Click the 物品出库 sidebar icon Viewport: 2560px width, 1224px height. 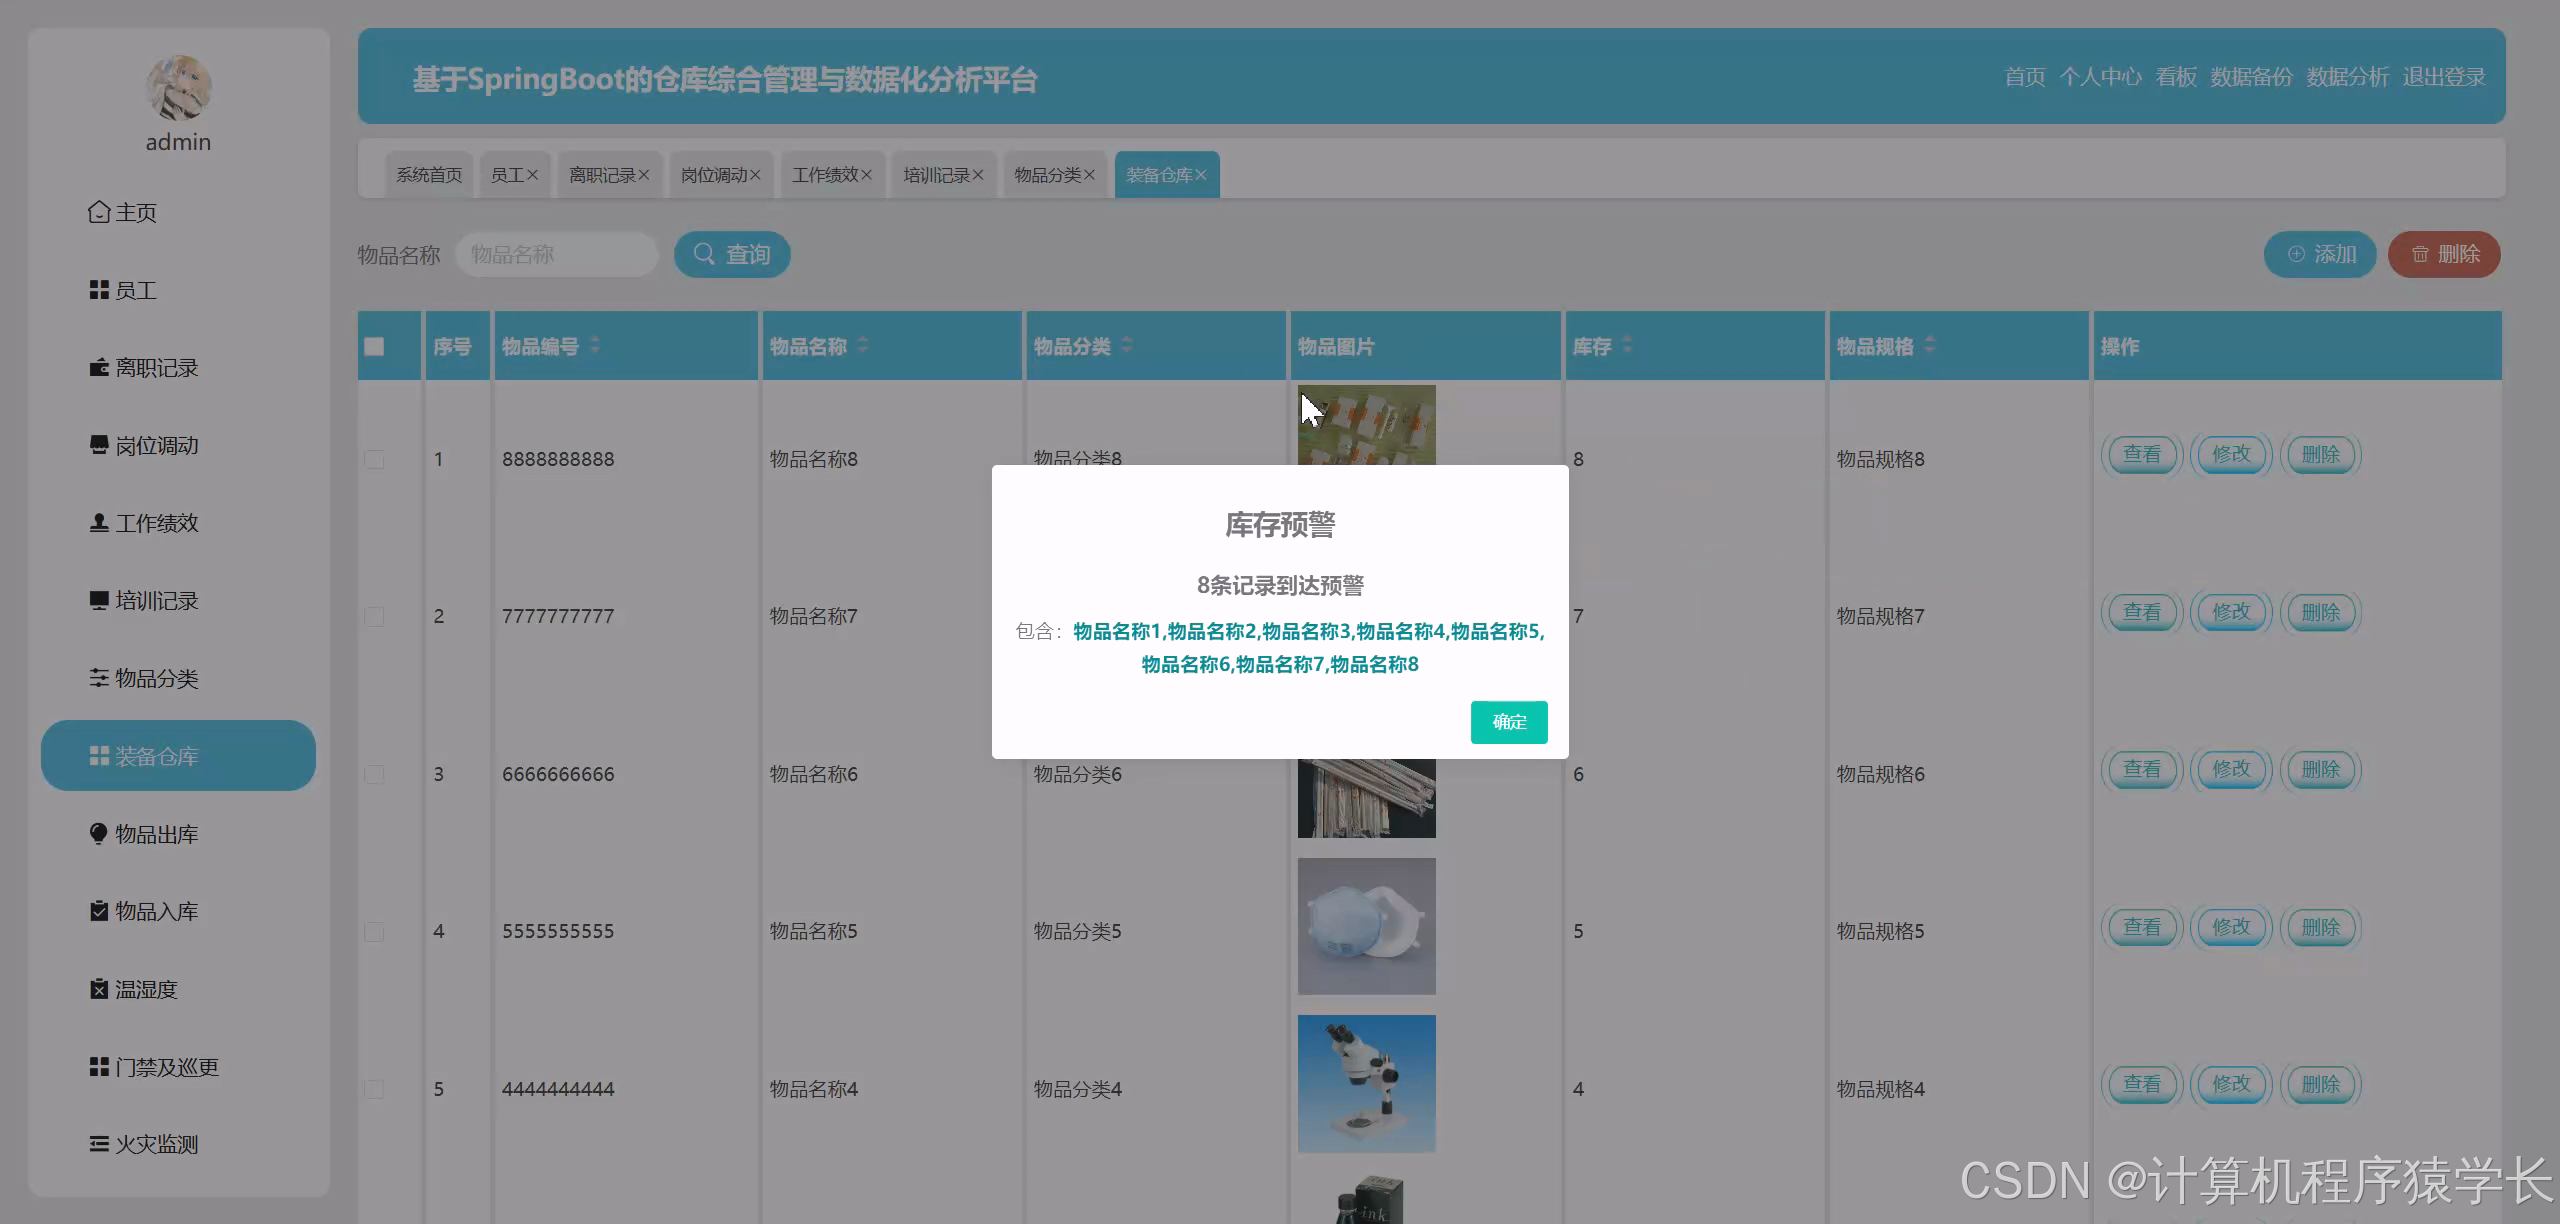pos(99,834)
